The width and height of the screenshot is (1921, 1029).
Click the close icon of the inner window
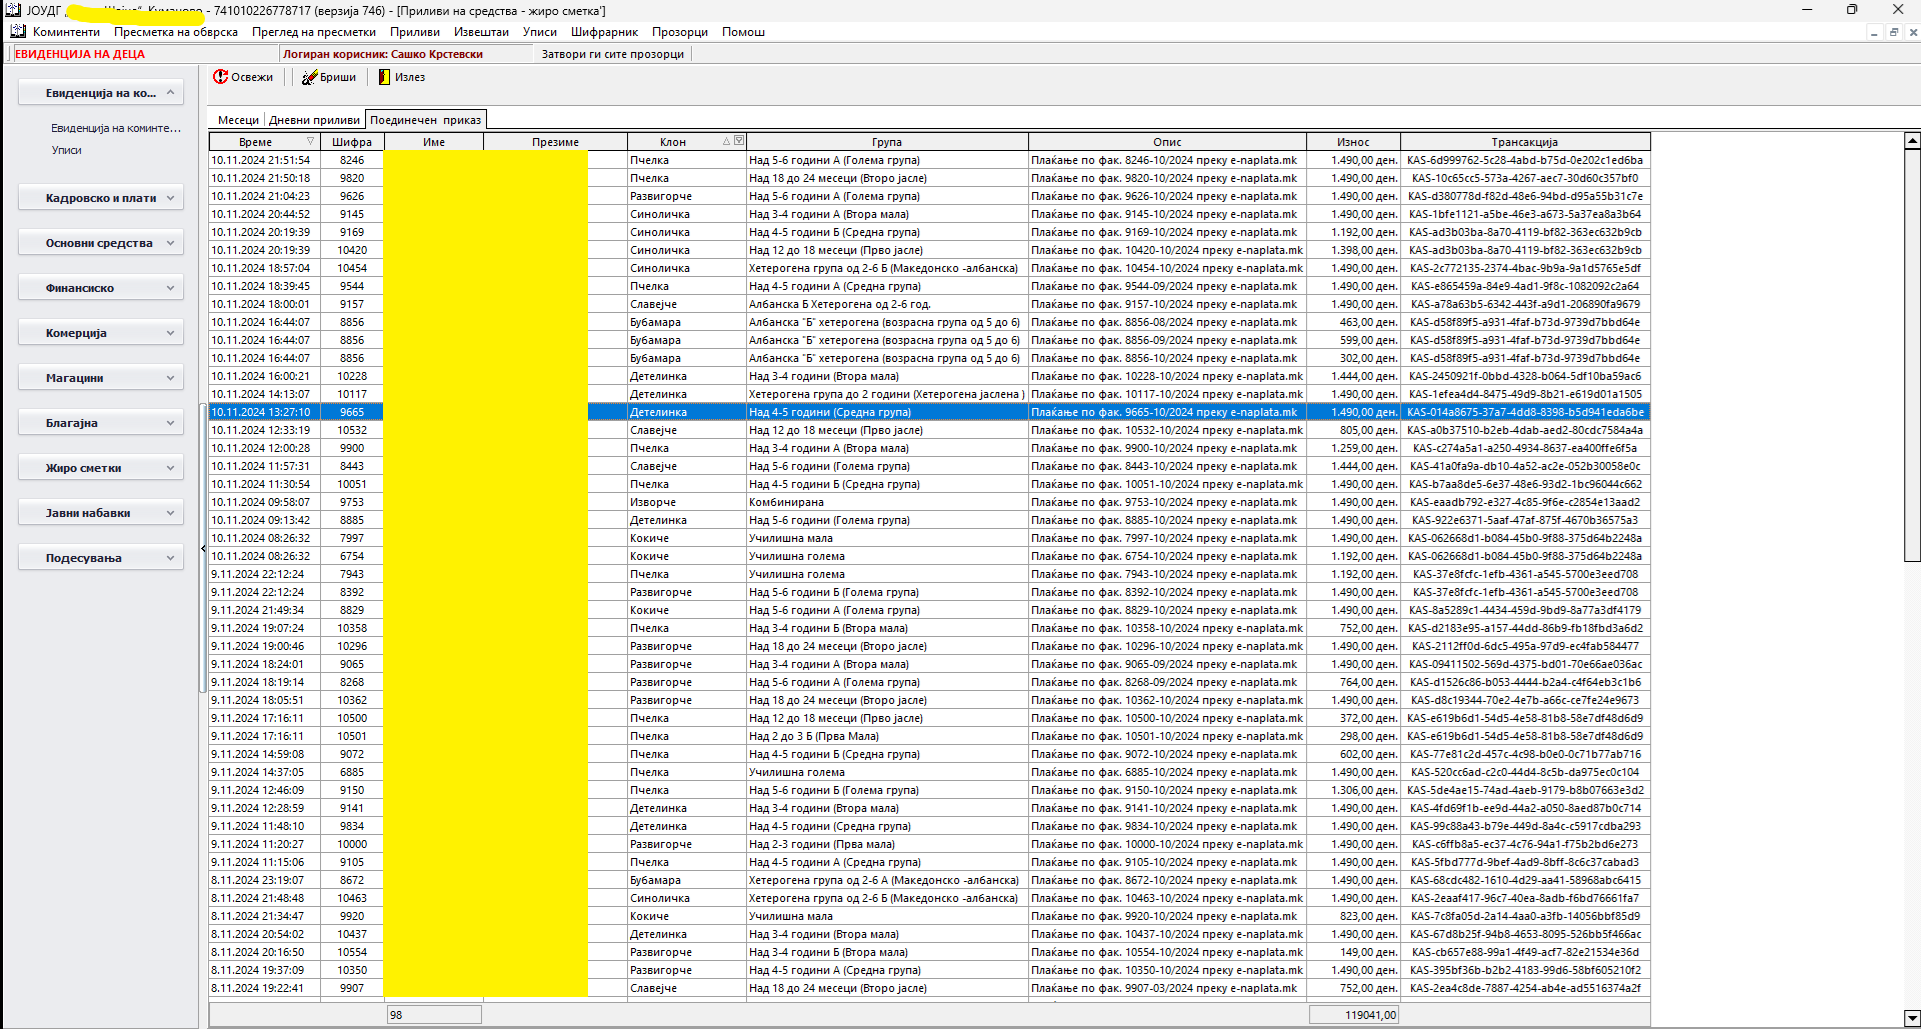1912,32
